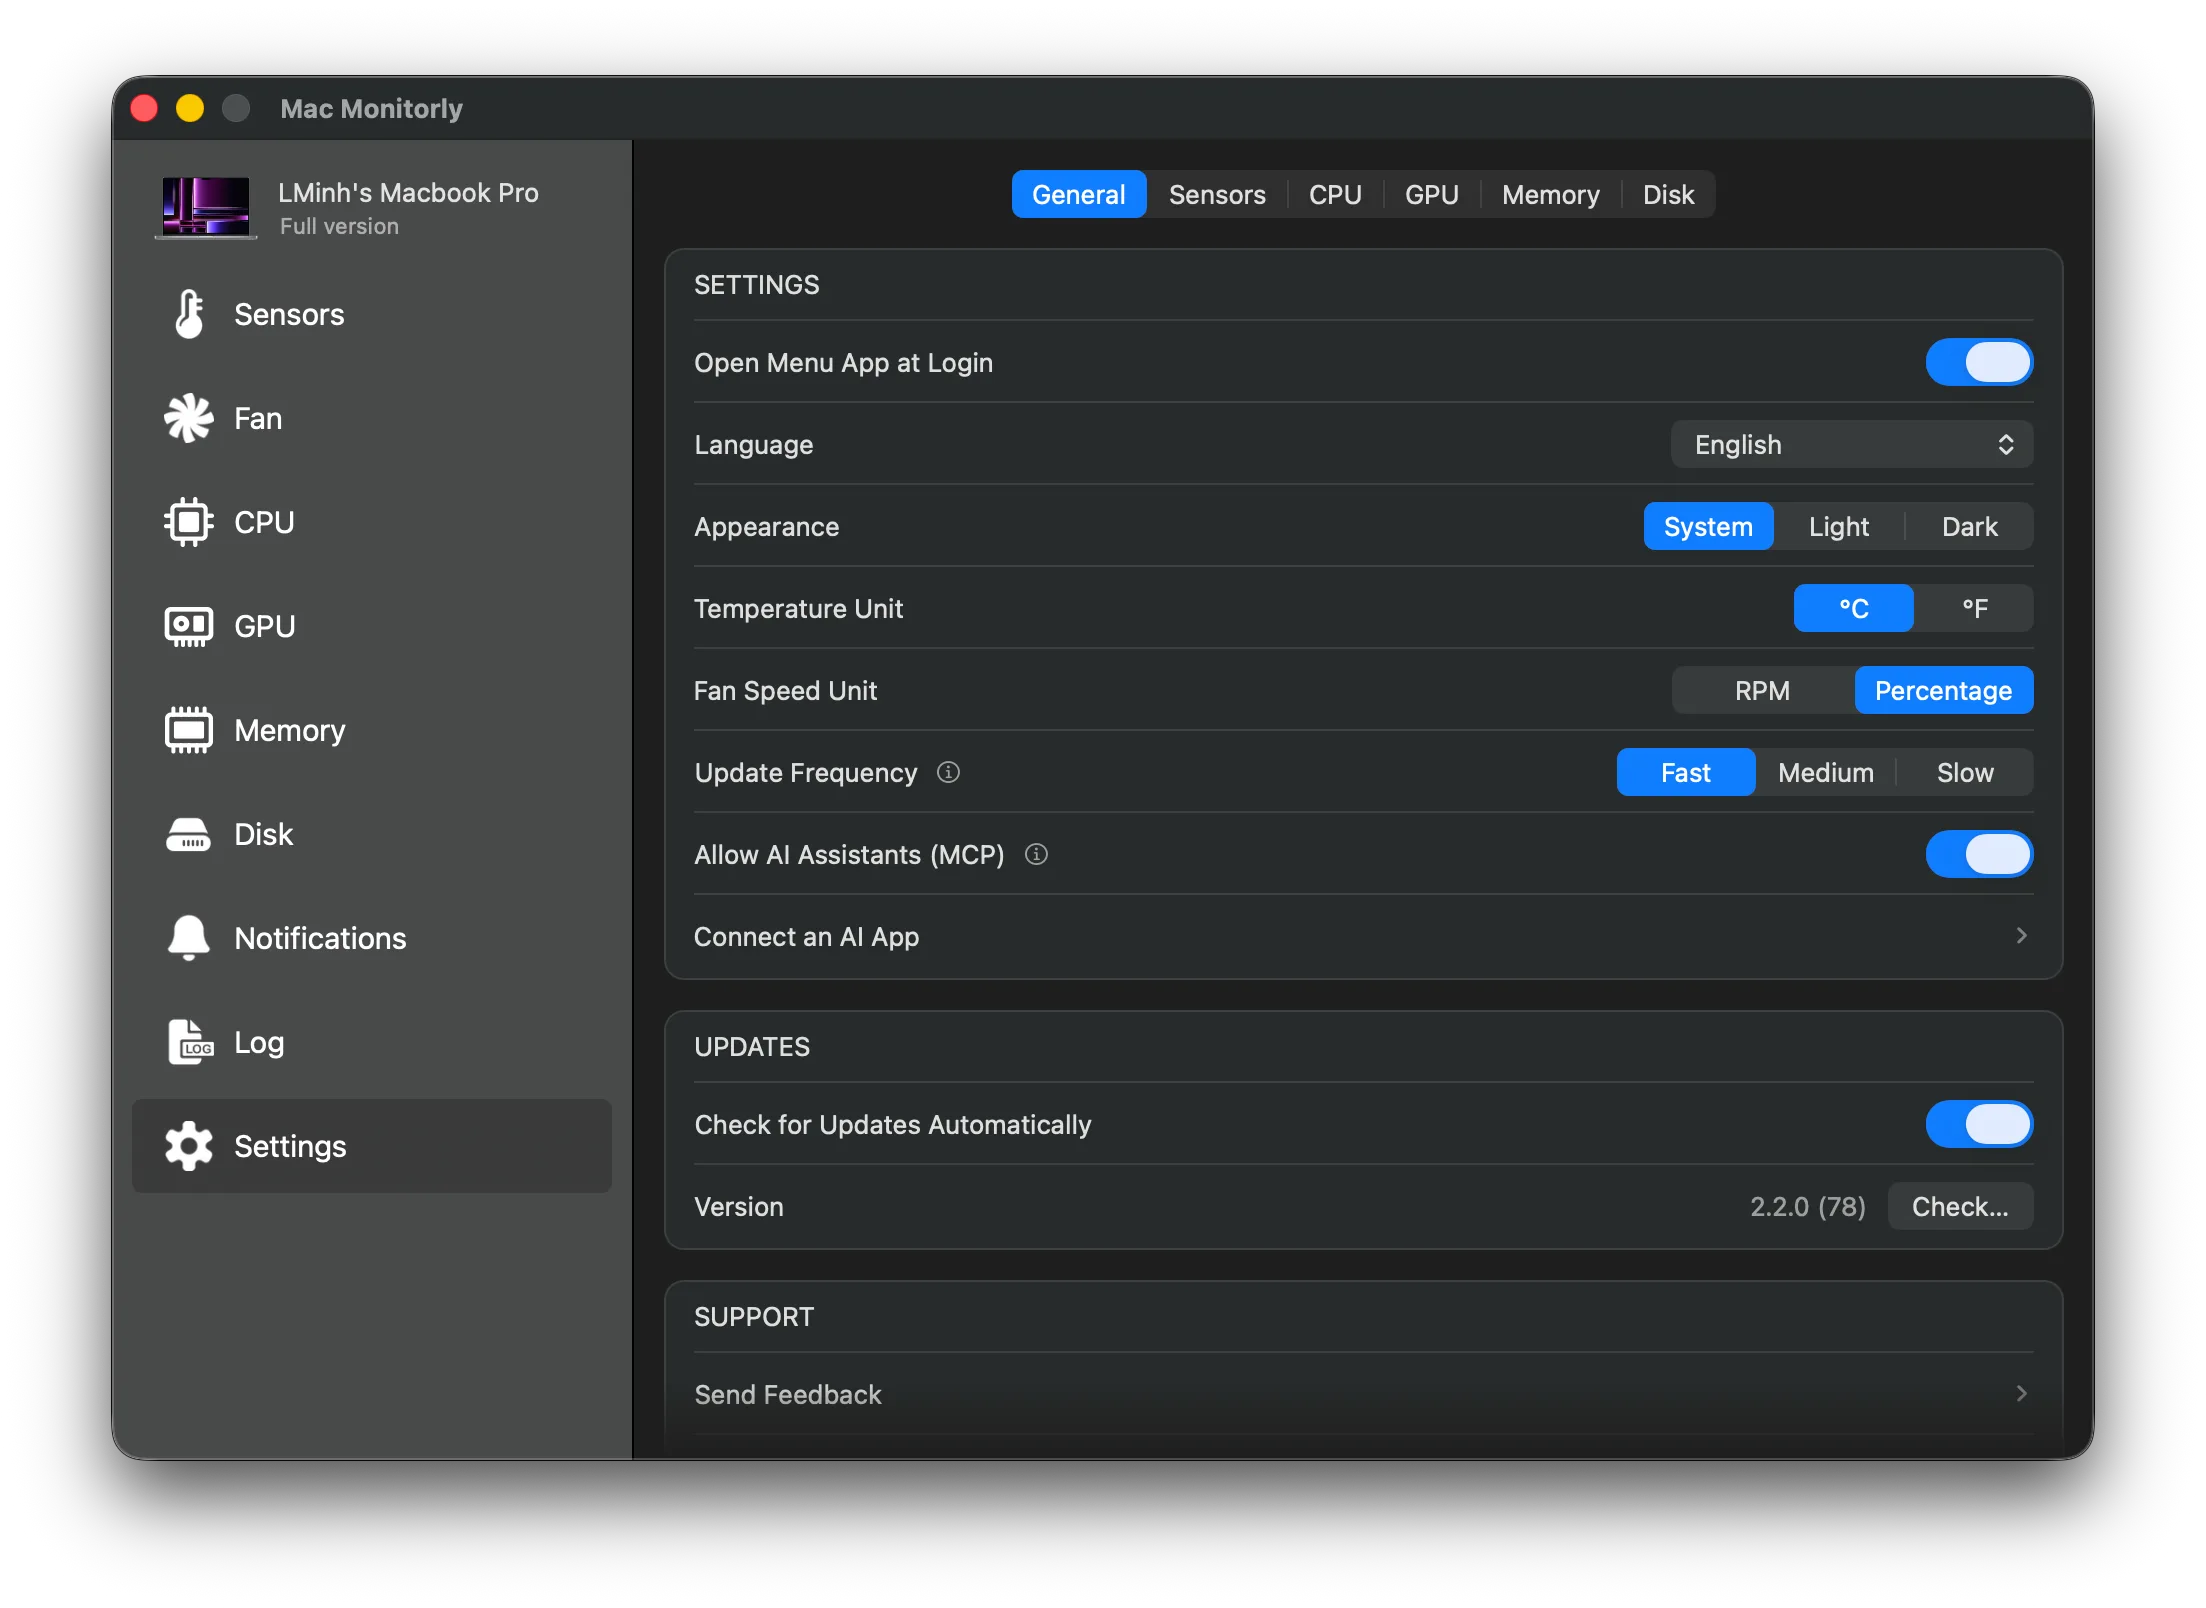Click the Mac Monitorly window title

coord(371,108)
